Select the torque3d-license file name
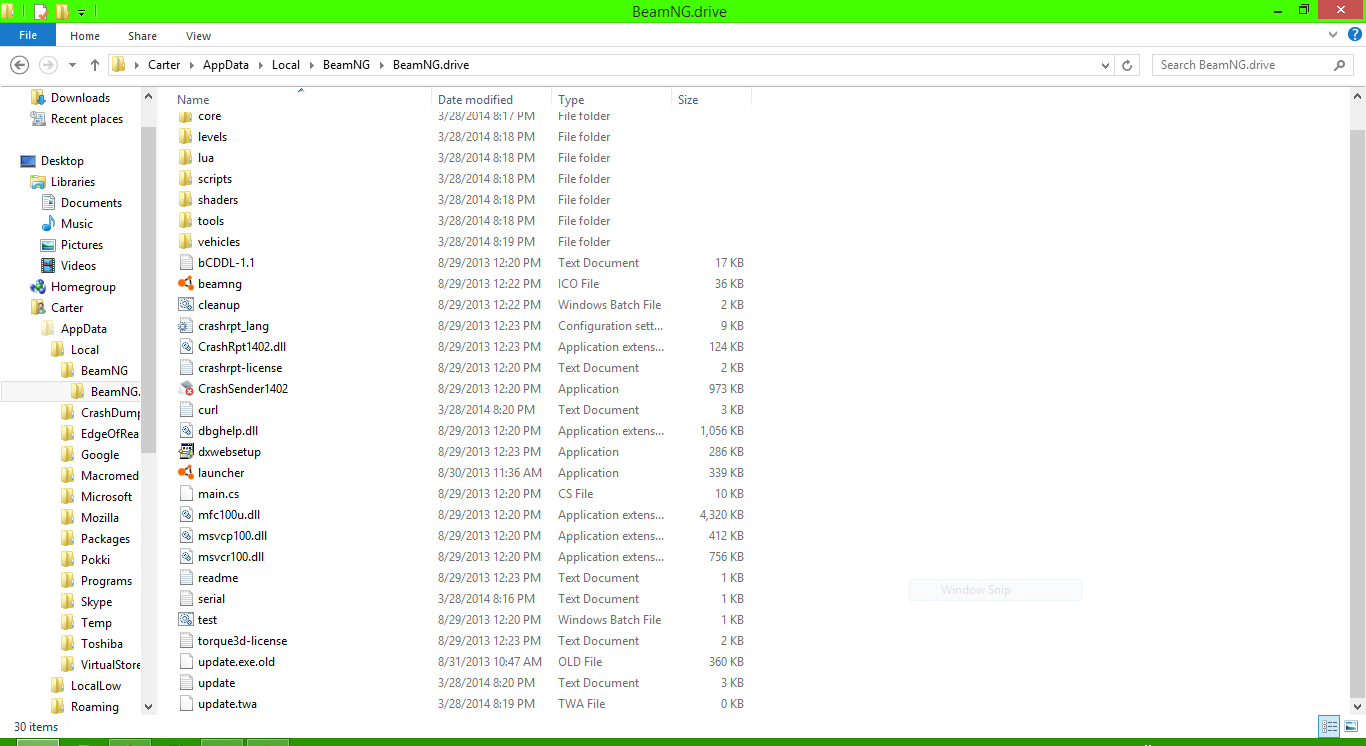 242,641
